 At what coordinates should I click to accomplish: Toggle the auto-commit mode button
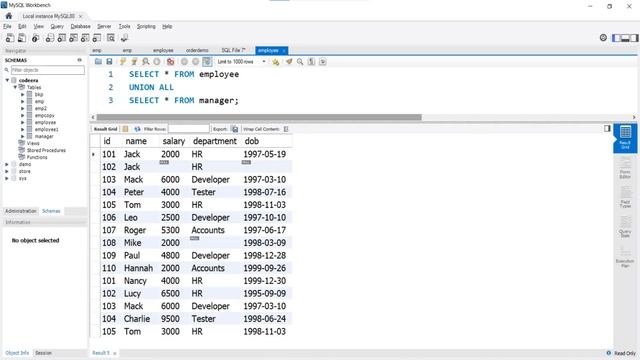[207, 62]
